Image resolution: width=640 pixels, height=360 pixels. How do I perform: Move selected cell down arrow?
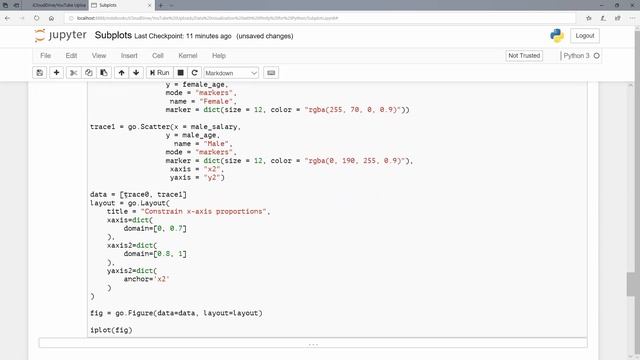click(x=136, y=73)
